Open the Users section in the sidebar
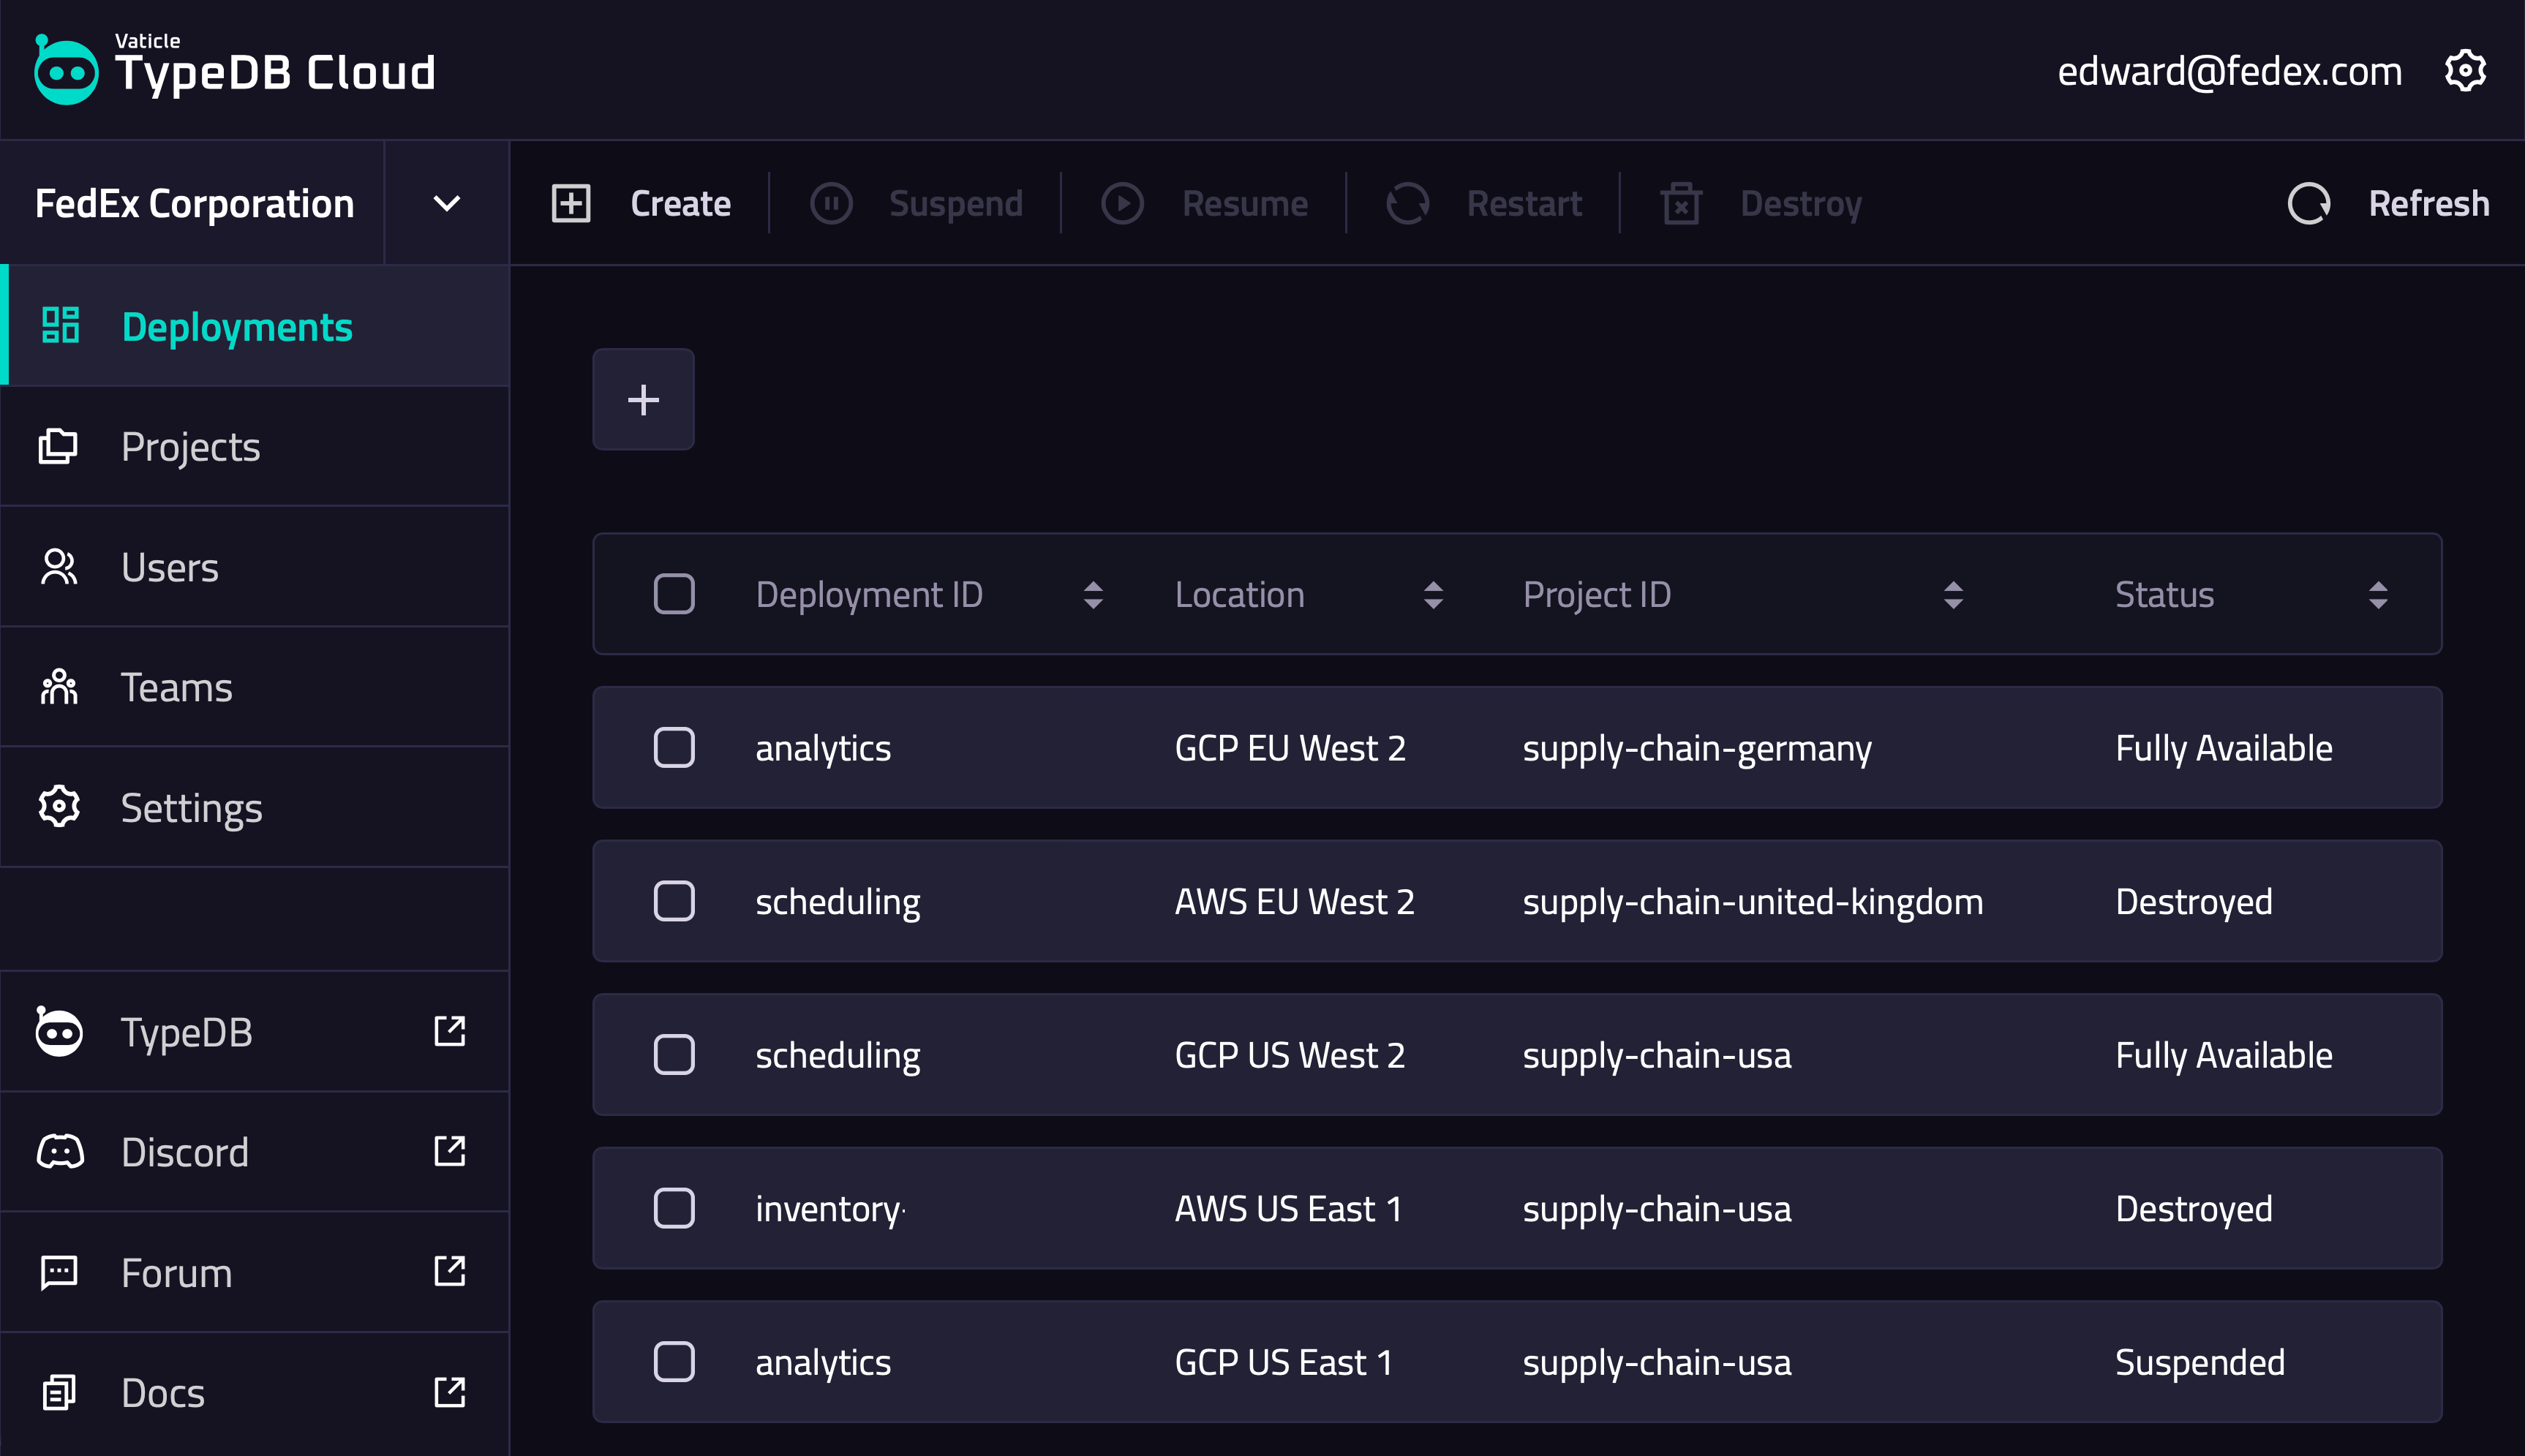 pyautogui.click(x=169, y=567)
